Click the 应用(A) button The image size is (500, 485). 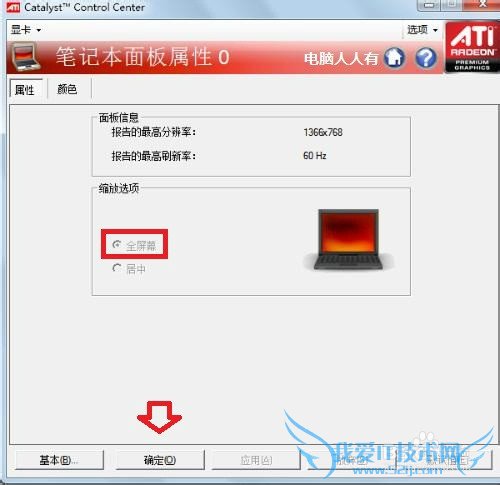coord(256,460)
